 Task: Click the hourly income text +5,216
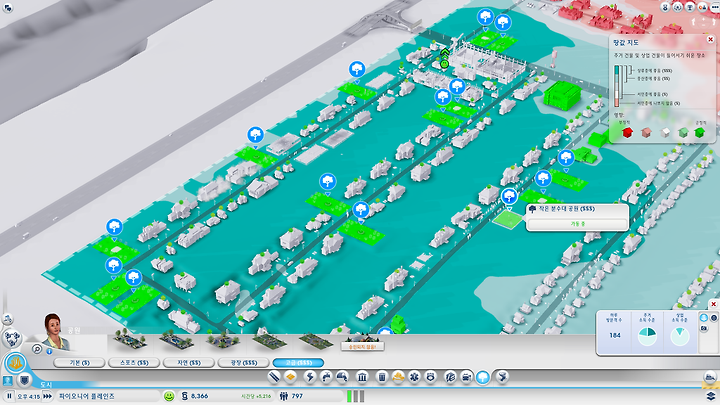(256, 396)
